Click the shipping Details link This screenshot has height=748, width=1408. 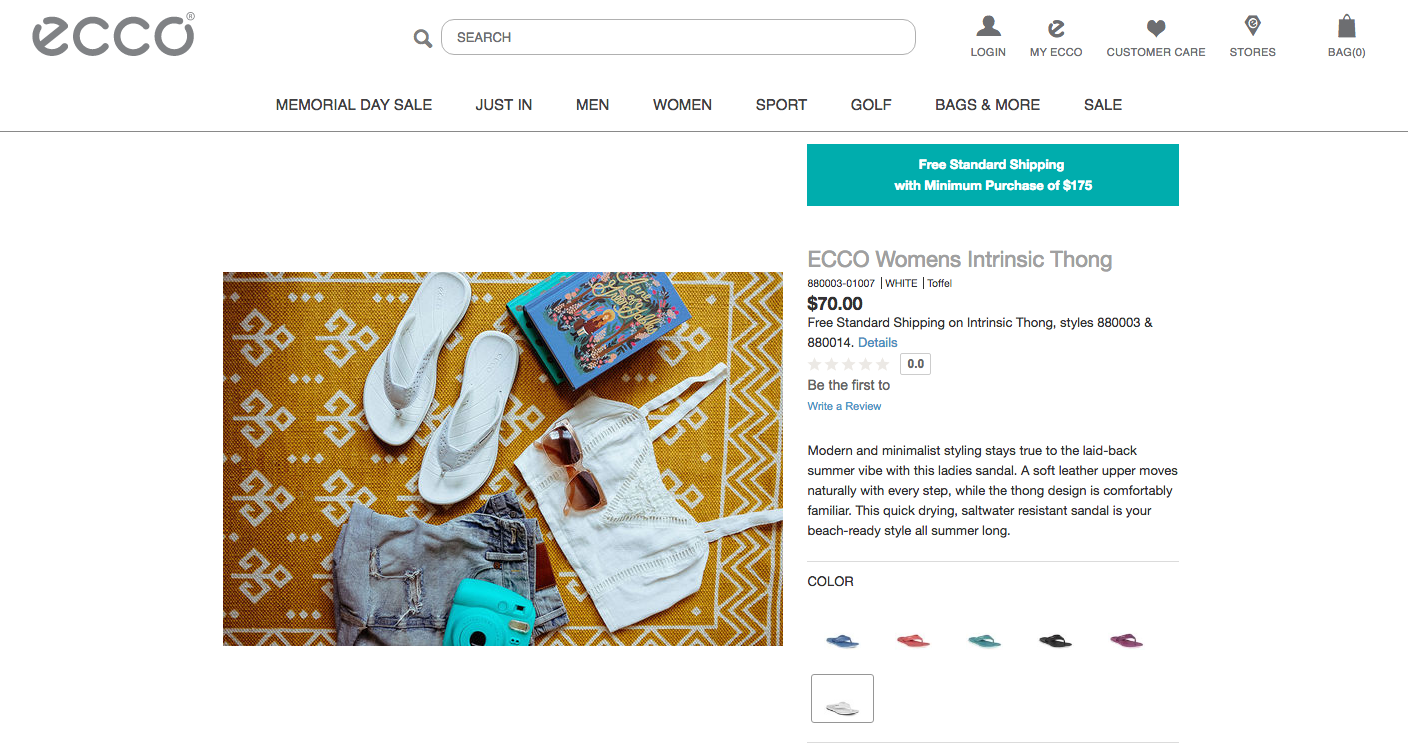878,342
